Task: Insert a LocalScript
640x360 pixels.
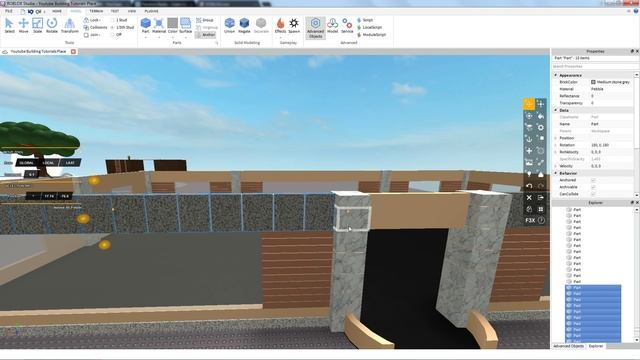Action: (x=369, y=27)
